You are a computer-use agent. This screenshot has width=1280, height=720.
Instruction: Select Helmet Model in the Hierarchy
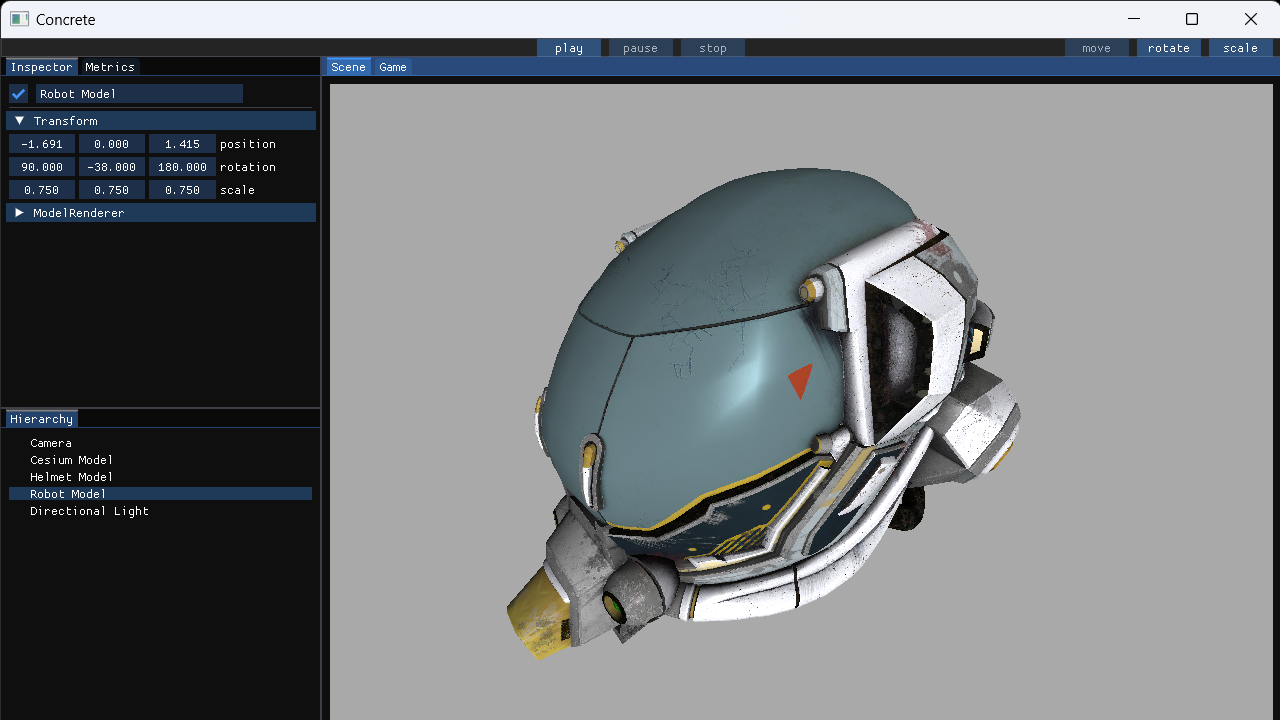(x=71, y=477)
